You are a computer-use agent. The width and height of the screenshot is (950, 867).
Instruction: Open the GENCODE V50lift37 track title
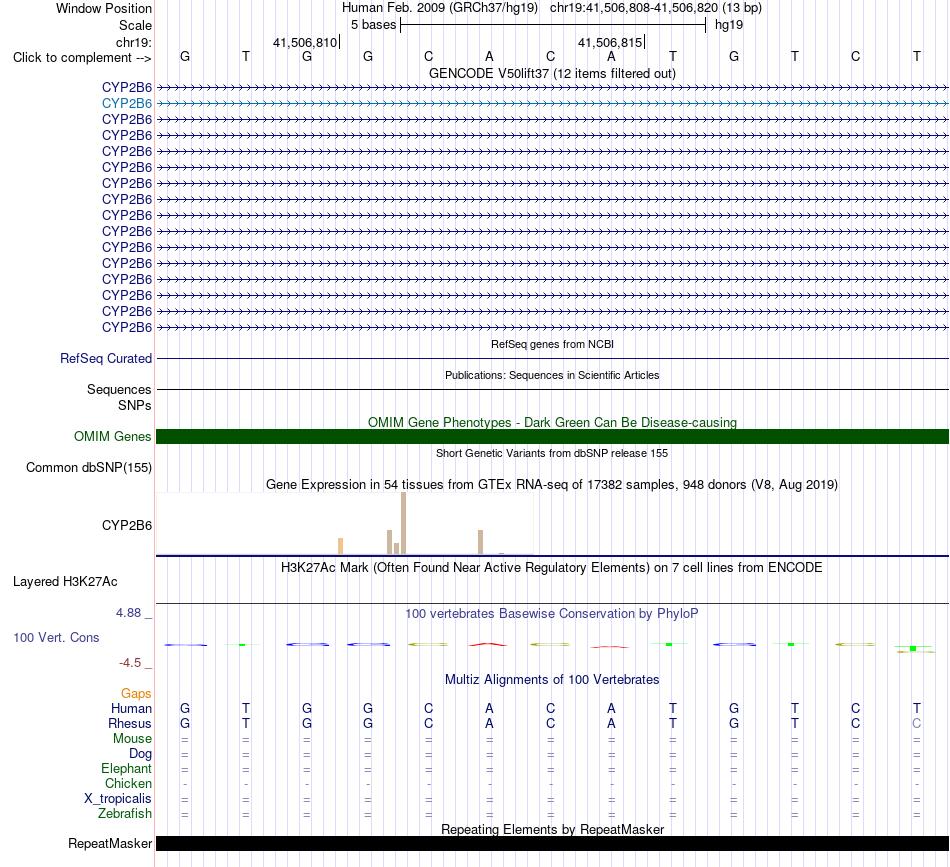point(552,73)
